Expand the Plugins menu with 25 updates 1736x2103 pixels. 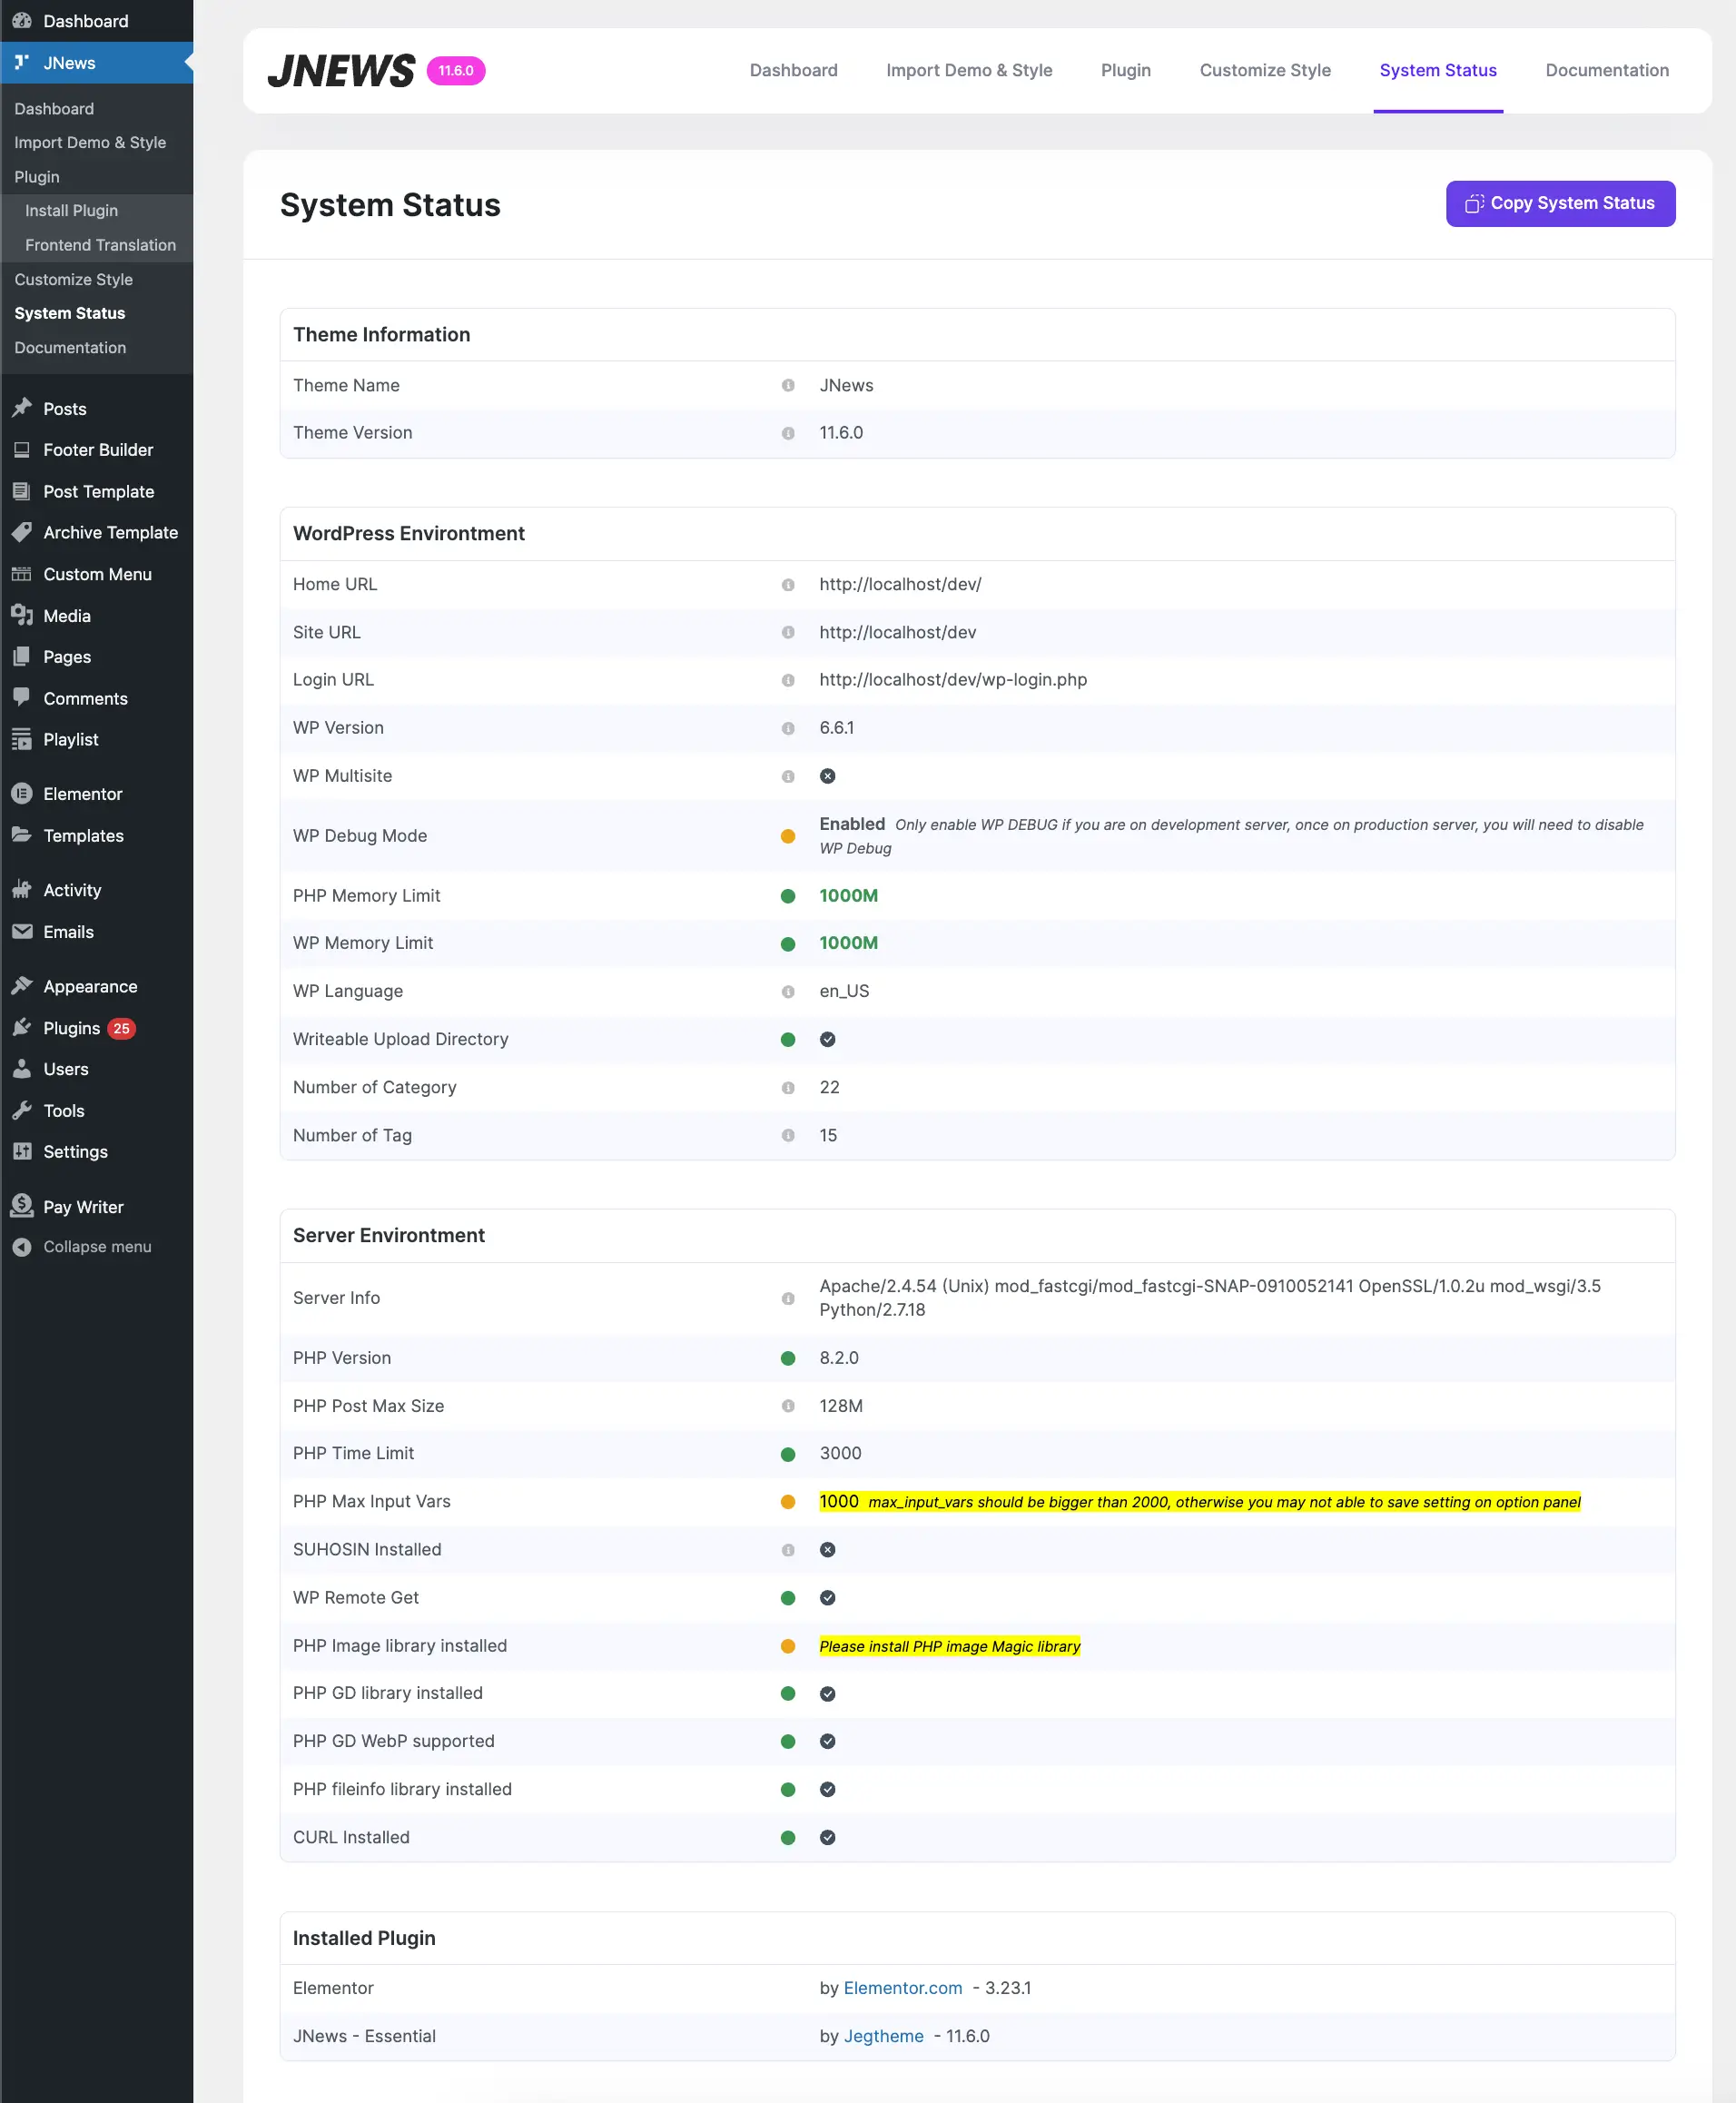tap(72, 1028)
